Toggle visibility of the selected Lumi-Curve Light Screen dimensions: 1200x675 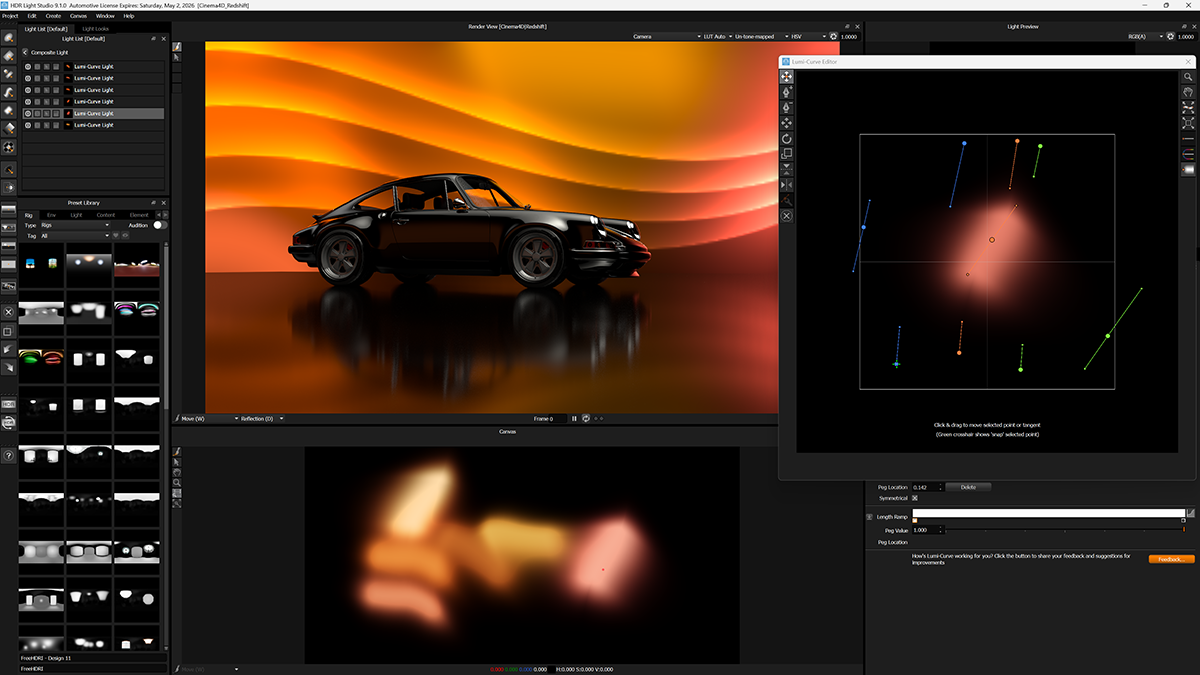click(x=28, y=113)
